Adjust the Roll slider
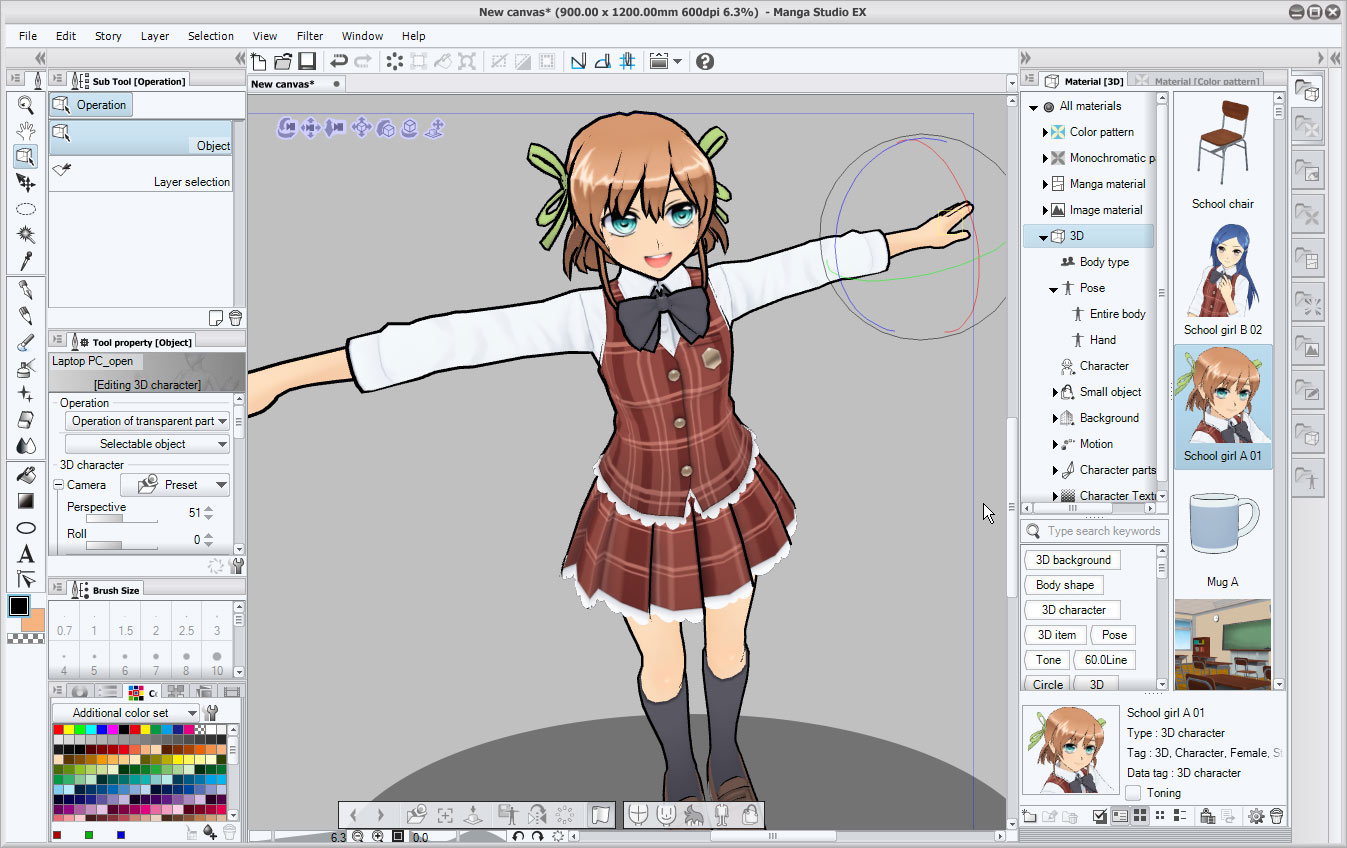 point(122,545)
